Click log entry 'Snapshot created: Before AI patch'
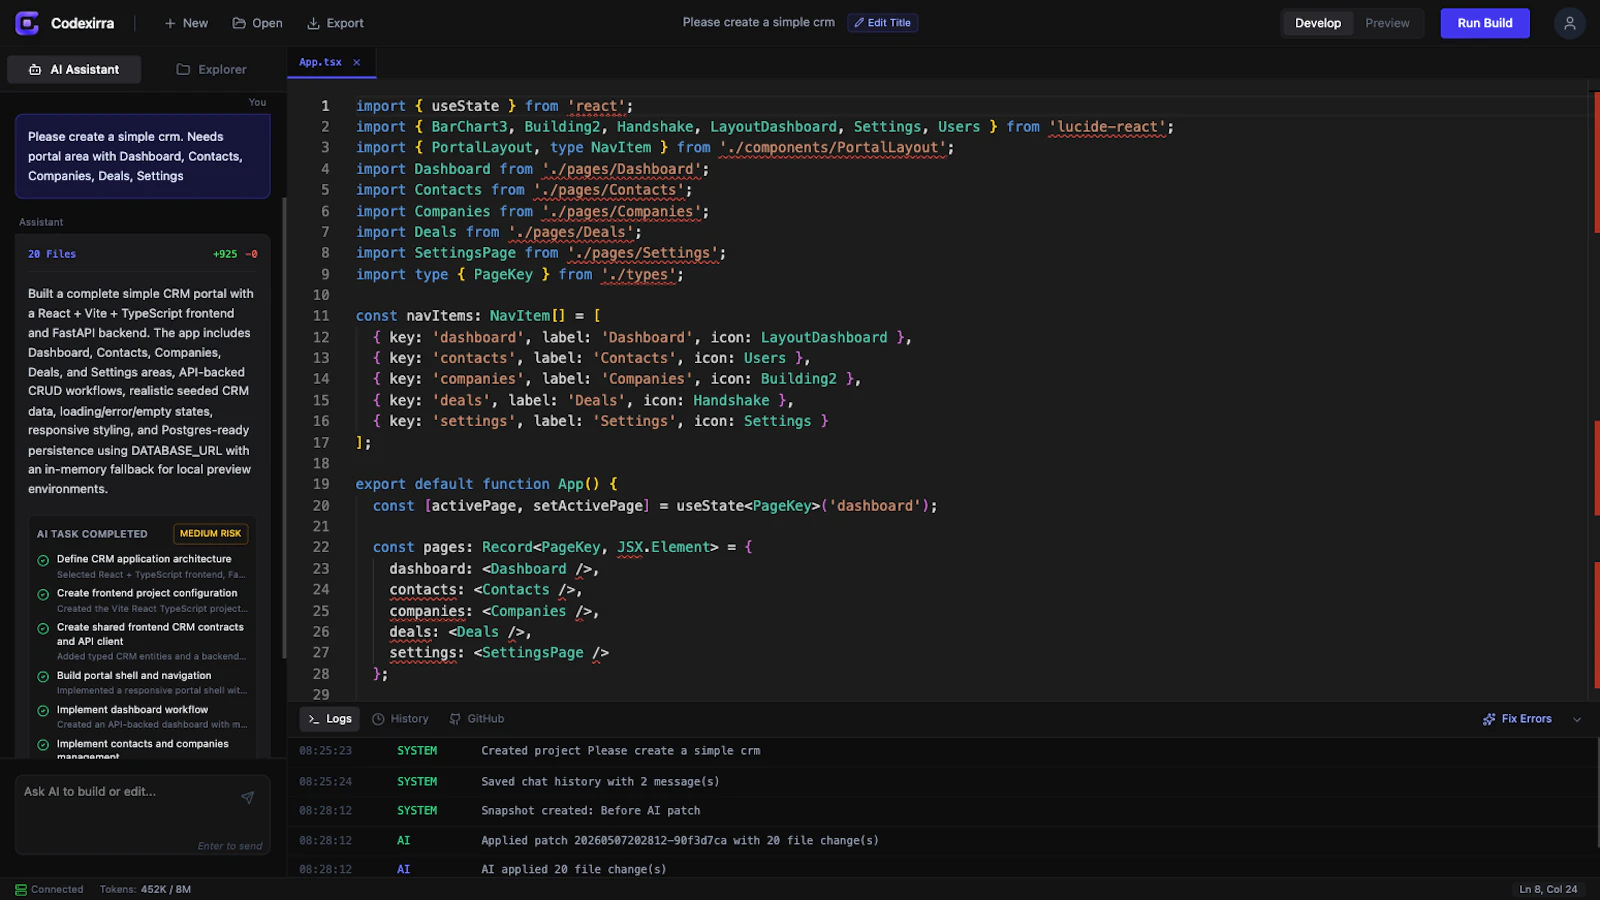1600x900 pixels. click(590, 811)
